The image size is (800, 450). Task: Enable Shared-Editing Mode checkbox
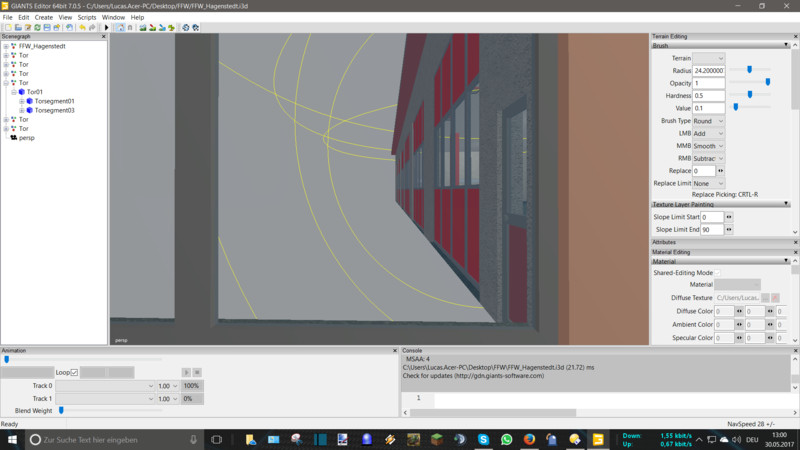[x=717, y=272]
